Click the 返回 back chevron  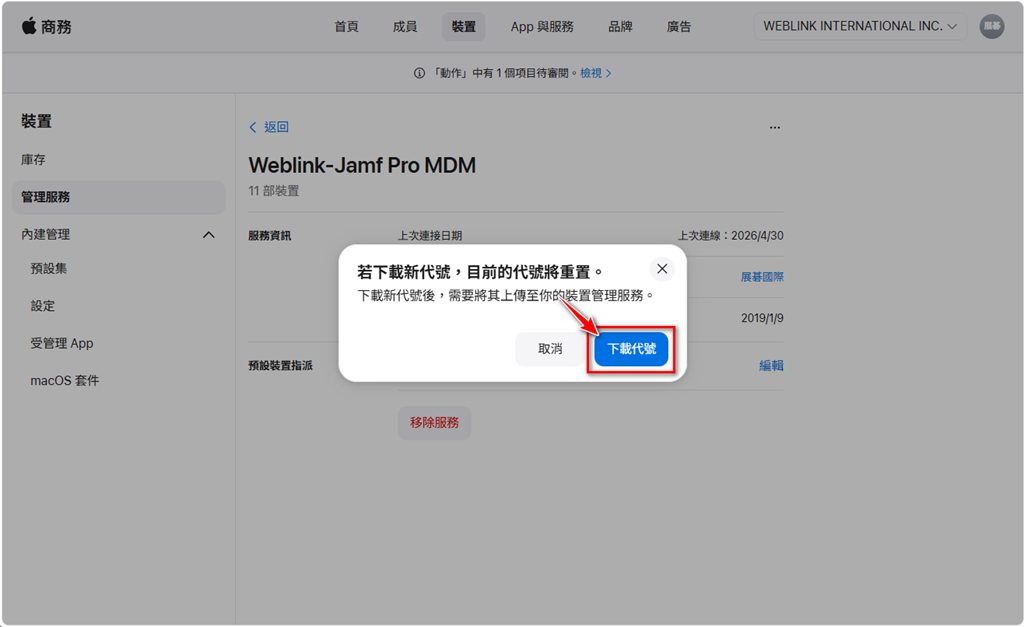(x=254, y=128)
